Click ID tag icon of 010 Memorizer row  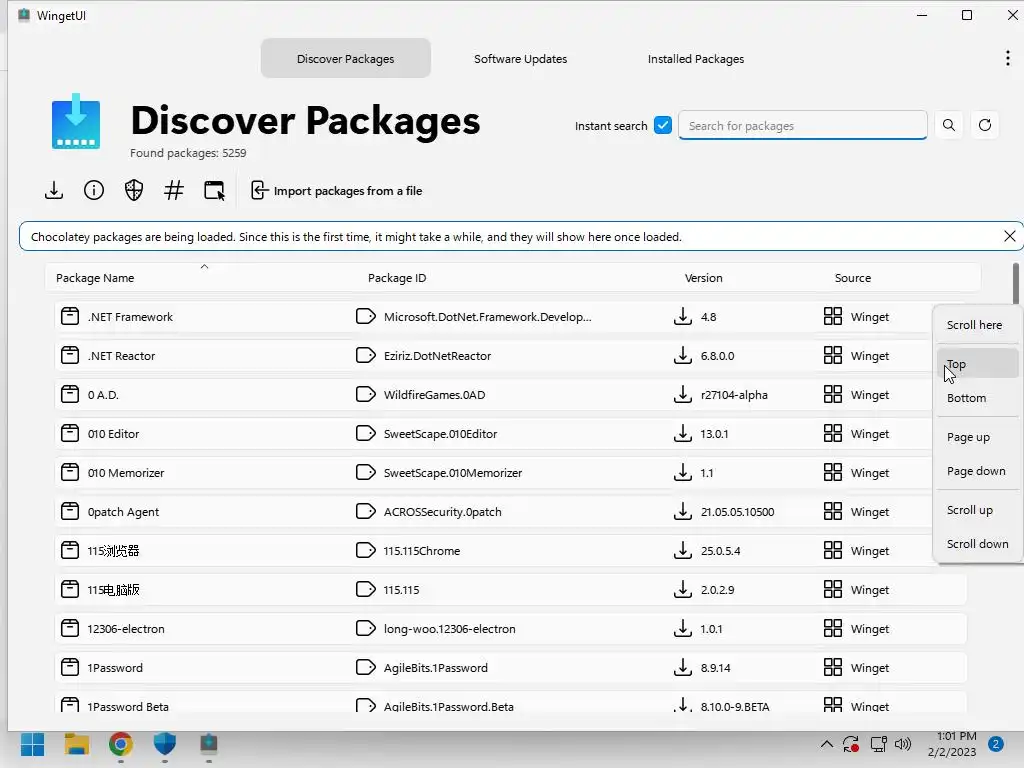(366, 472)
